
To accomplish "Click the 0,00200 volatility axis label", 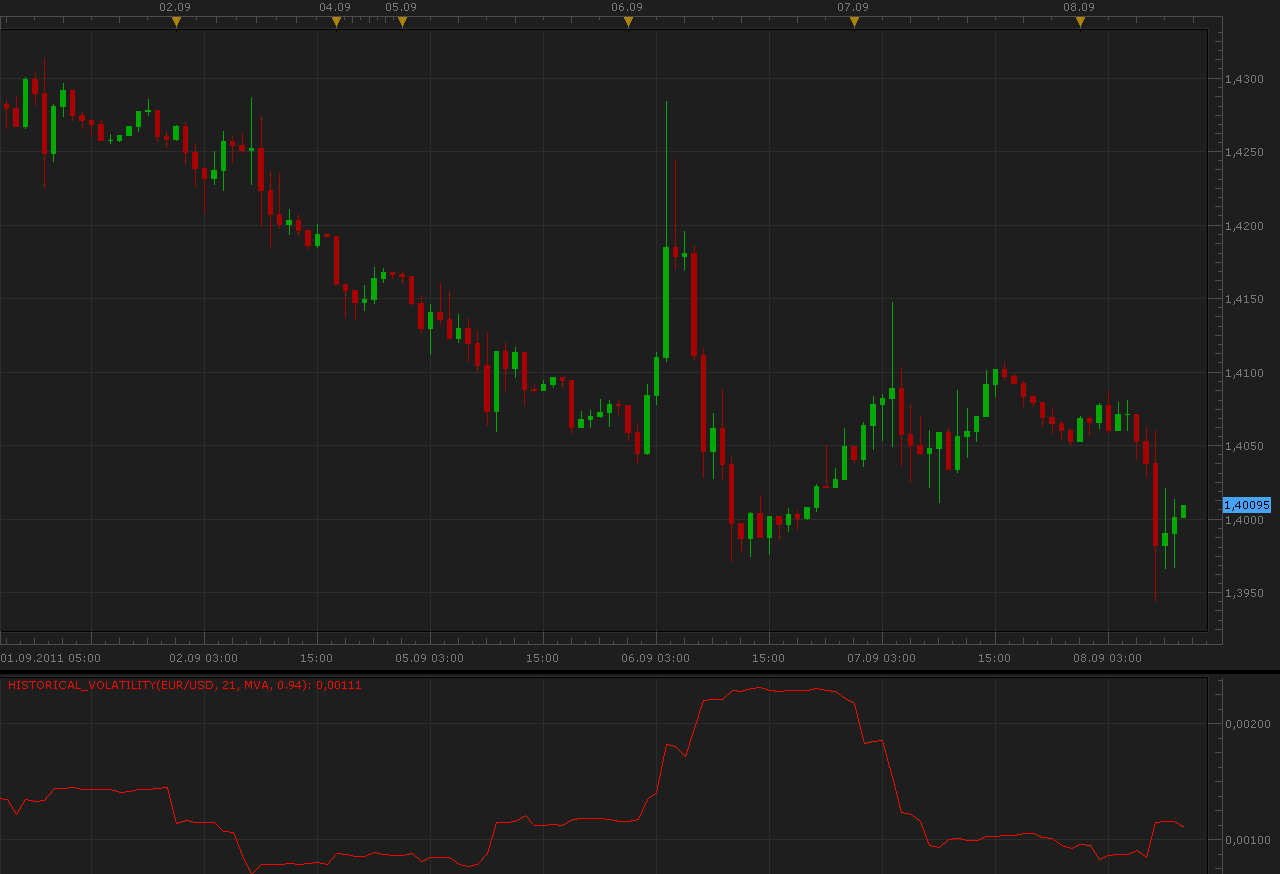I will click(x=1248, y=724).
